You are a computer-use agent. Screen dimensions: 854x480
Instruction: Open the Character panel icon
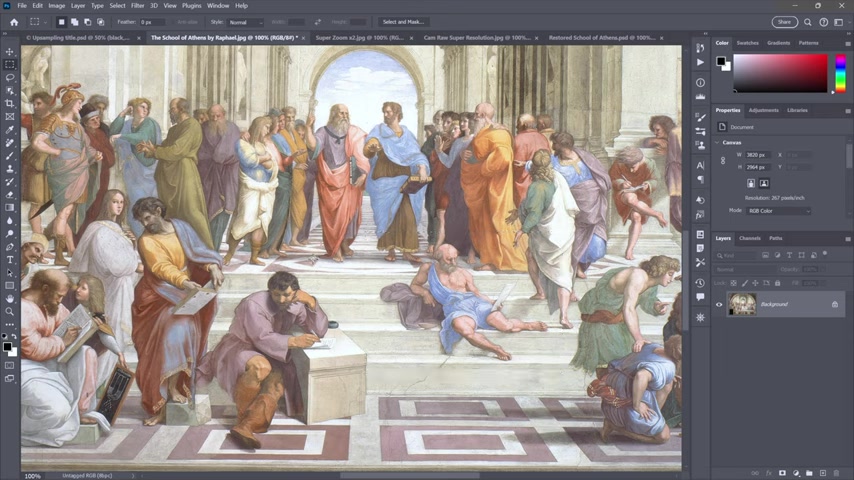click(x=700, y=166)
